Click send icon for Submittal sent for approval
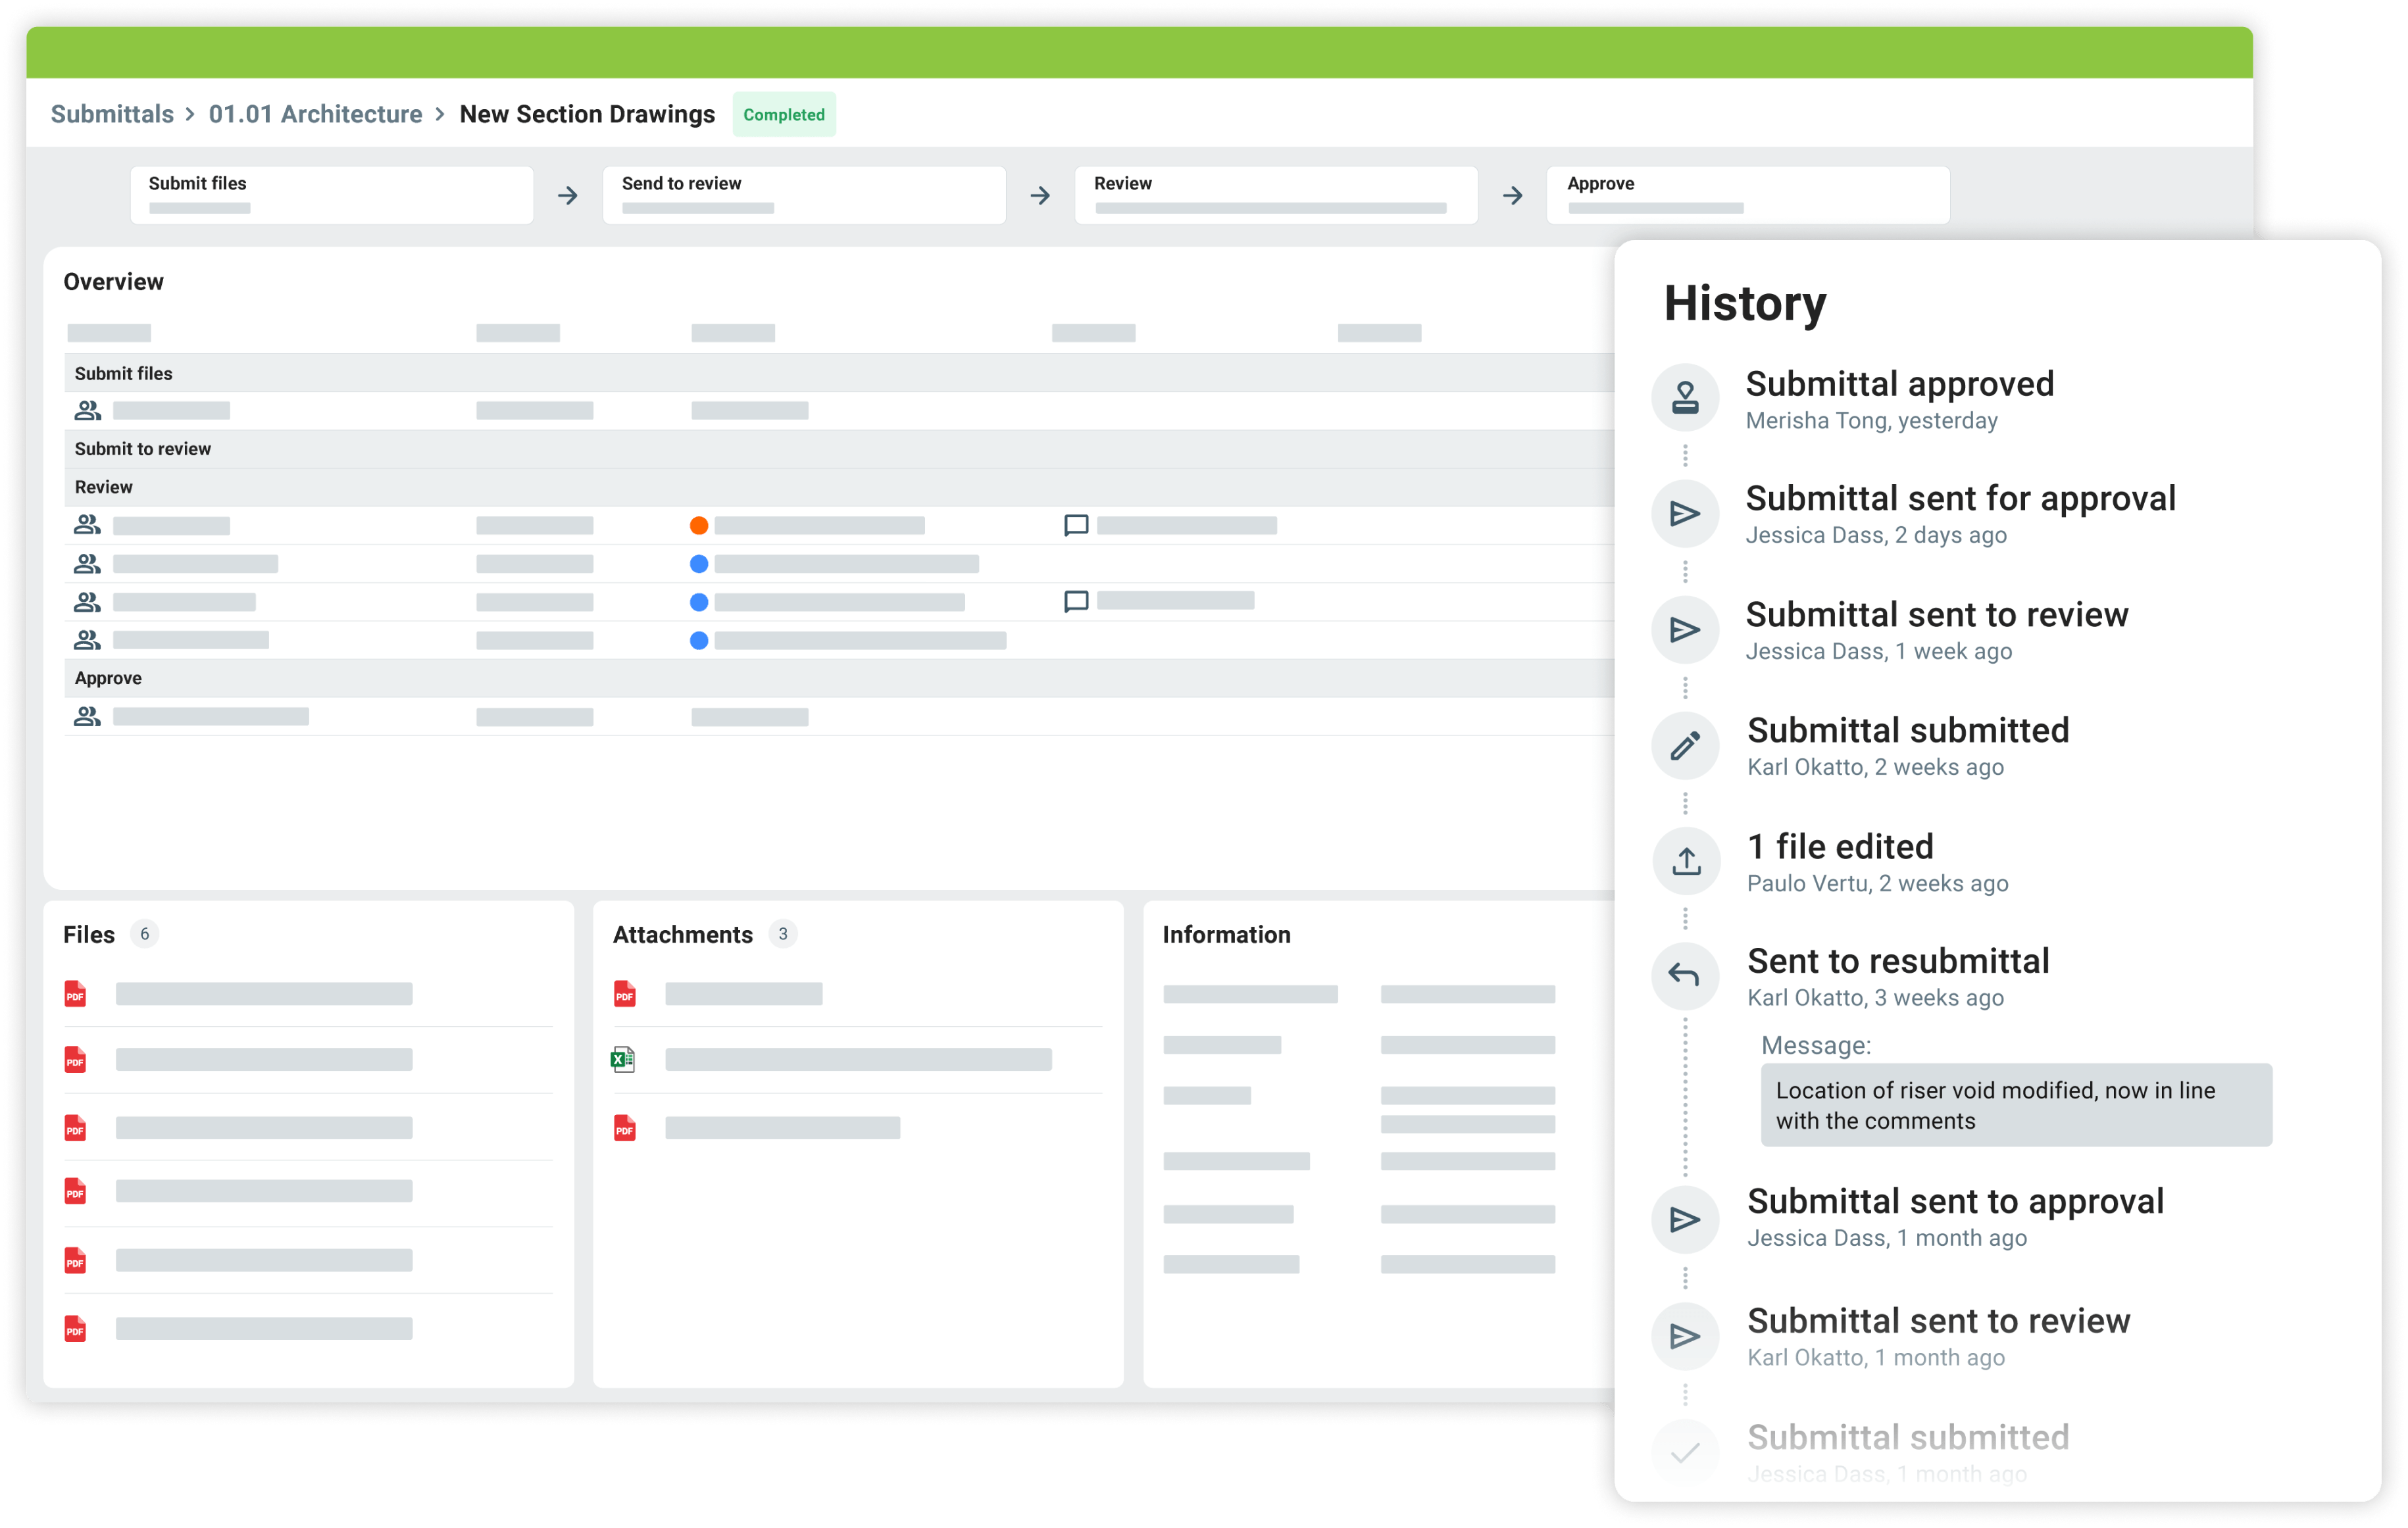This screenshot has height=1528, width=2408. pyautogui.click(x=1685, y=514)
